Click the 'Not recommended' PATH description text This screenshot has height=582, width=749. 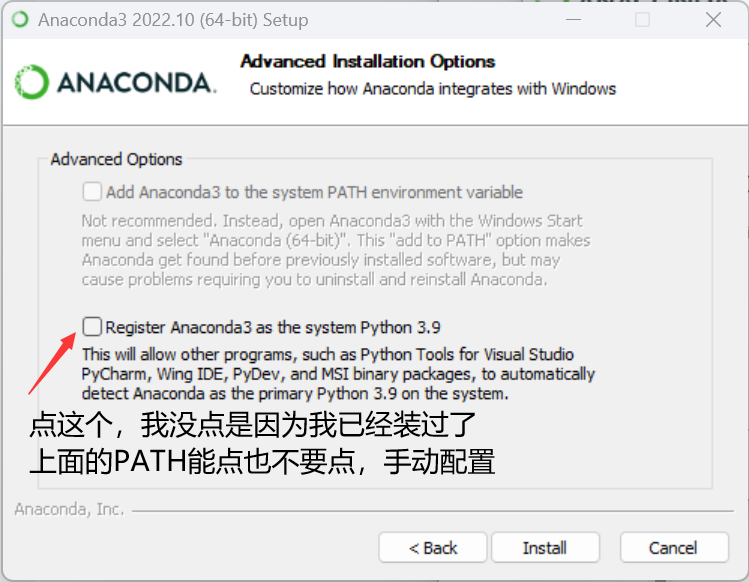[x=336, y=250]
